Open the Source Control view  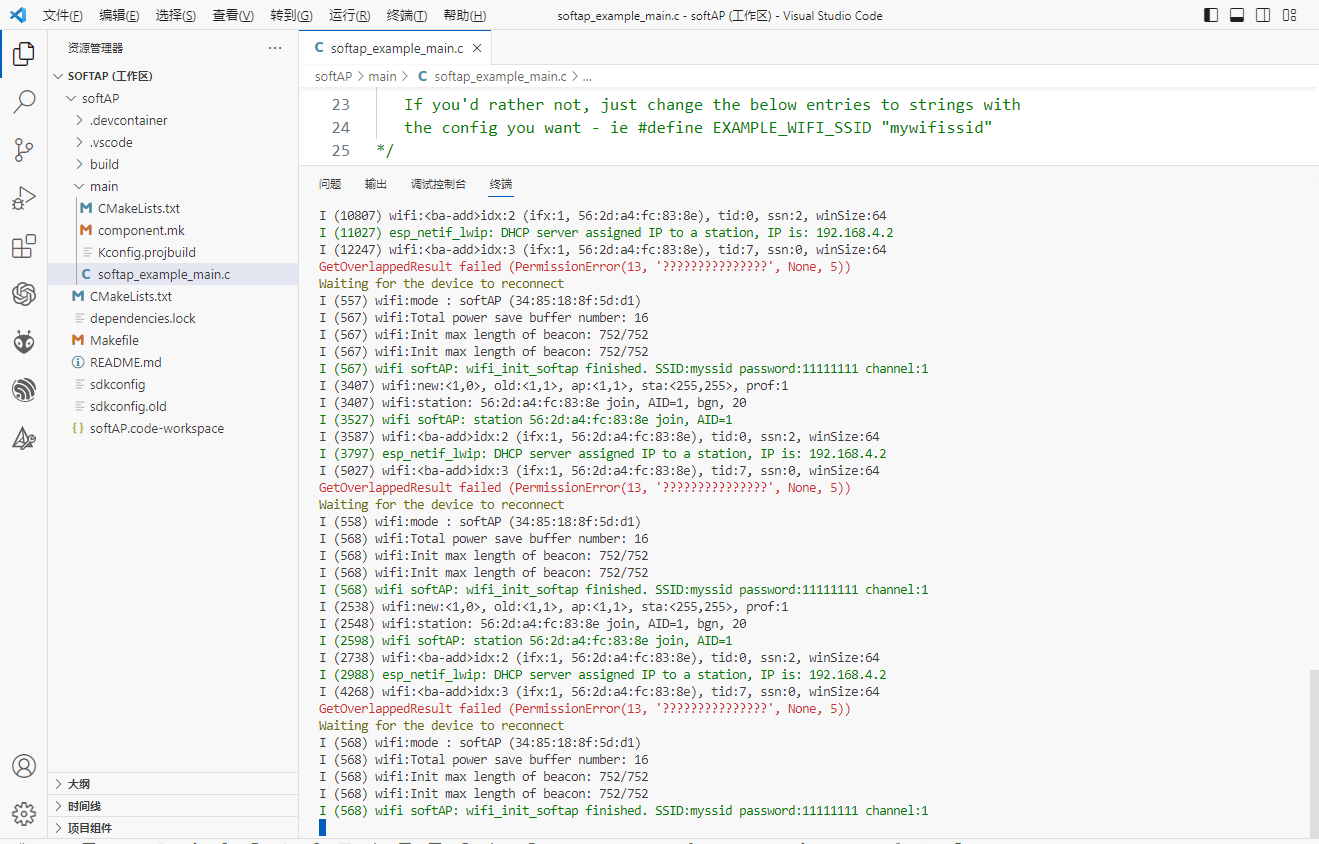click(x=24, y=150)
